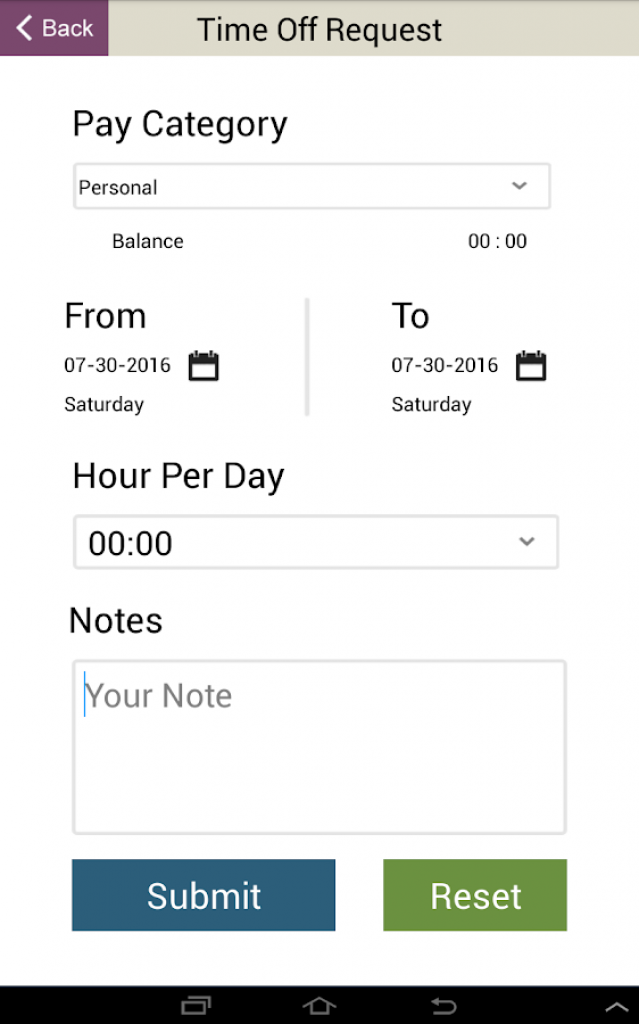Expand the Pay Category dropdown

coord(311,186)
